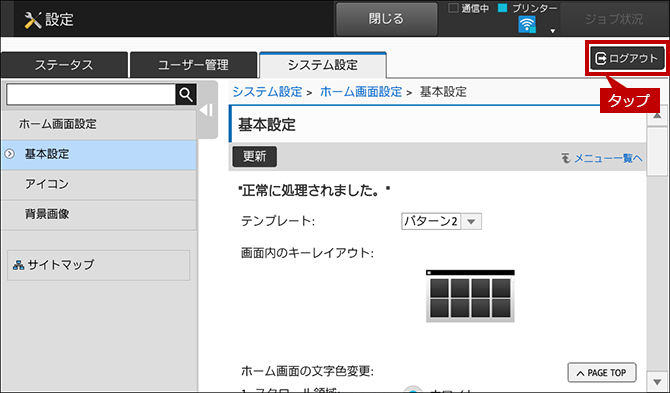Screen dimensions: 670x393
Task: Click the ジョブ状況 button
Action: pos(614,19)
